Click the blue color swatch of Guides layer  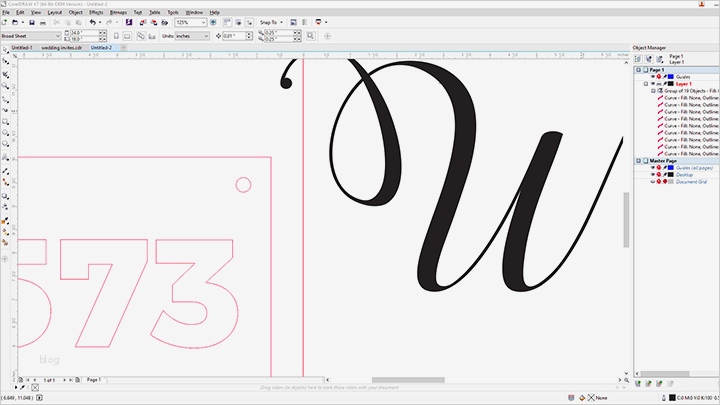[x=669, y=76]
